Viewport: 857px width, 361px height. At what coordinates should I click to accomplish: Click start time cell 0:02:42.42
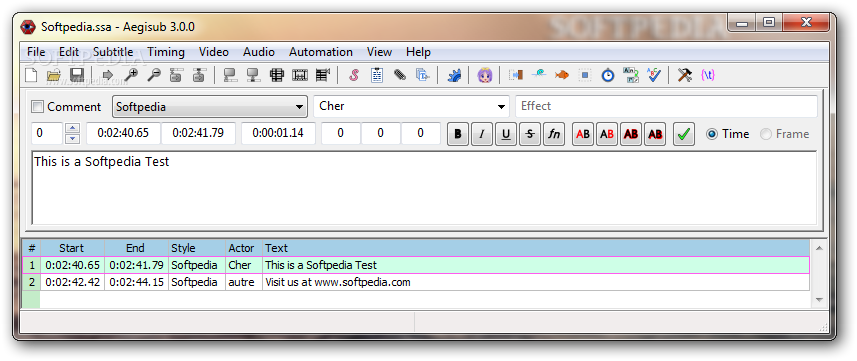(x=72, y=282)
